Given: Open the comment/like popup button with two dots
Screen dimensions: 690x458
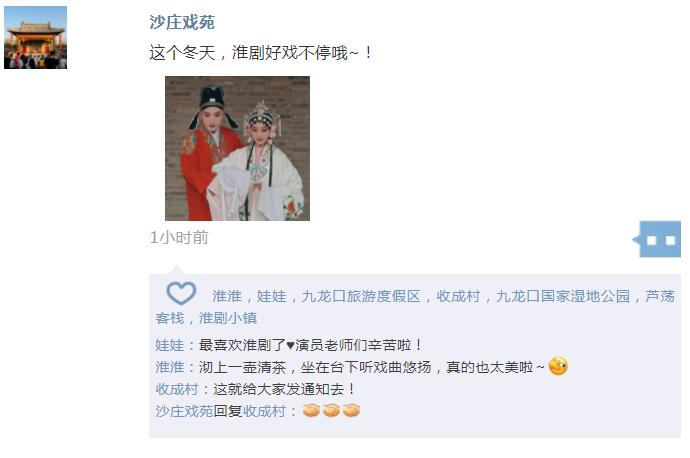Looking at the screenshot, I should (657, 239).
